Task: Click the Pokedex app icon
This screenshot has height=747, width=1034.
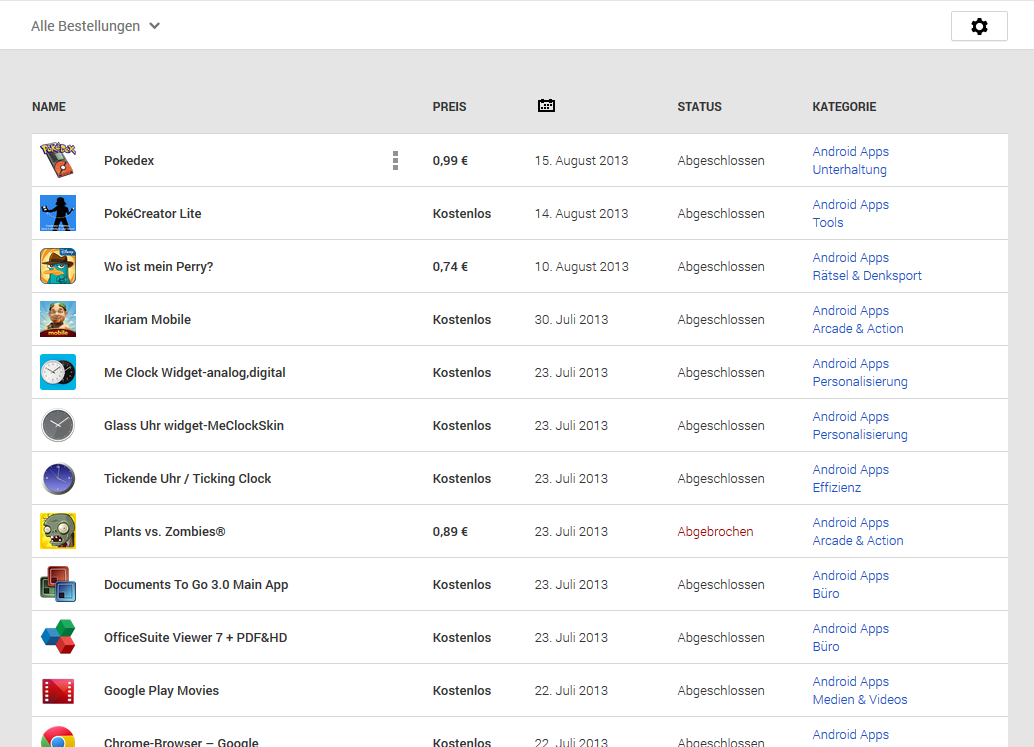Action: click(57, 160)
